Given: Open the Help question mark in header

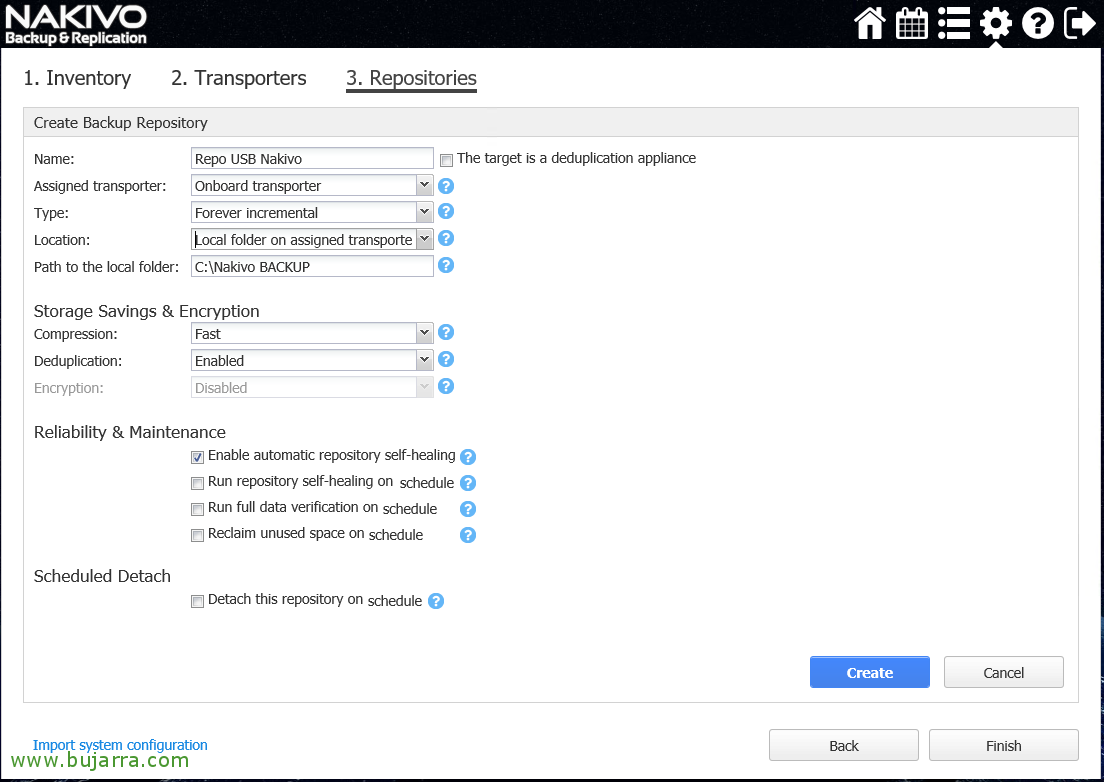Looking at the screenshot, I should (1038, 23).
